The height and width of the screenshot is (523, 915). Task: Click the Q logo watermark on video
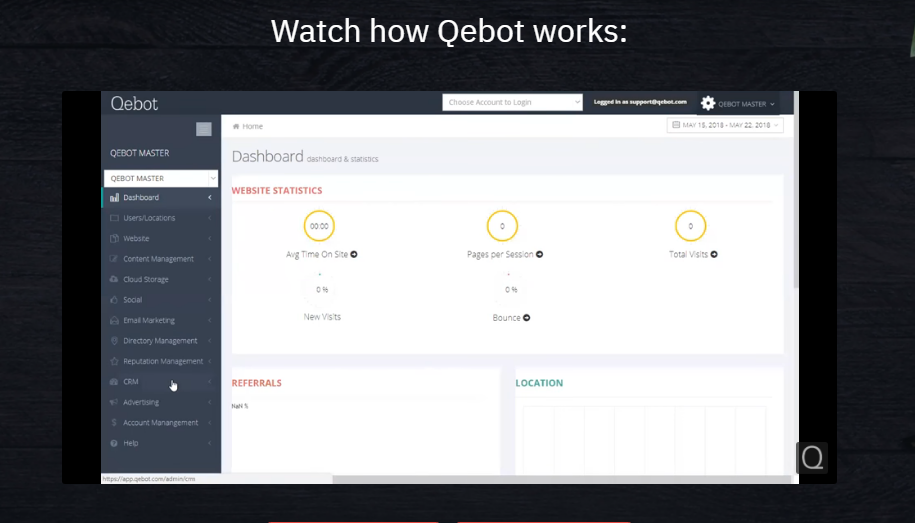(812, 458)
